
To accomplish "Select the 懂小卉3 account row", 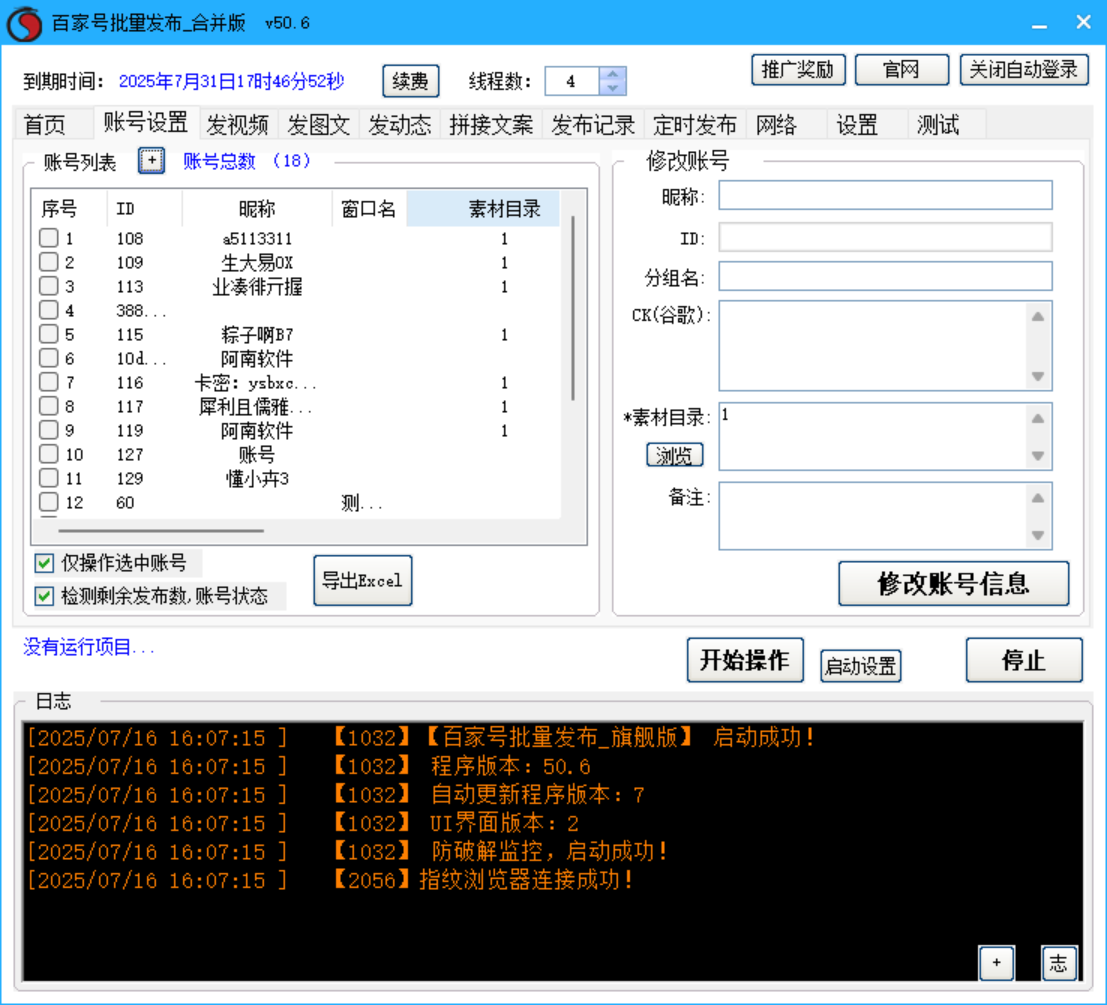I will (x=297, y=478).
